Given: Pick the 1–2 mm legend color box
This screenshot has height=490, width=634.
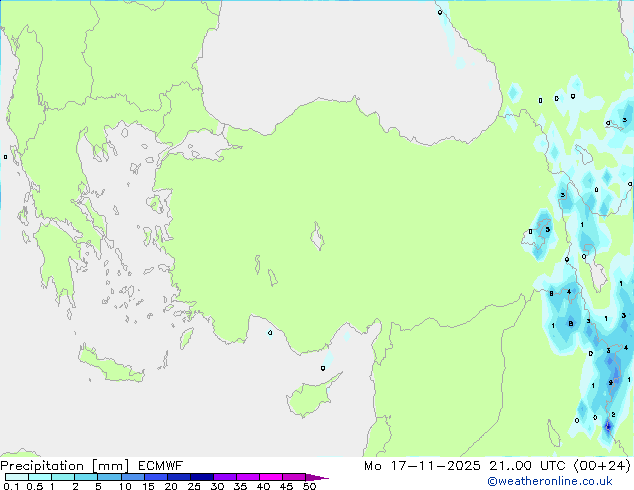Looking at the screenshot, I should click(x=63, y=477).
